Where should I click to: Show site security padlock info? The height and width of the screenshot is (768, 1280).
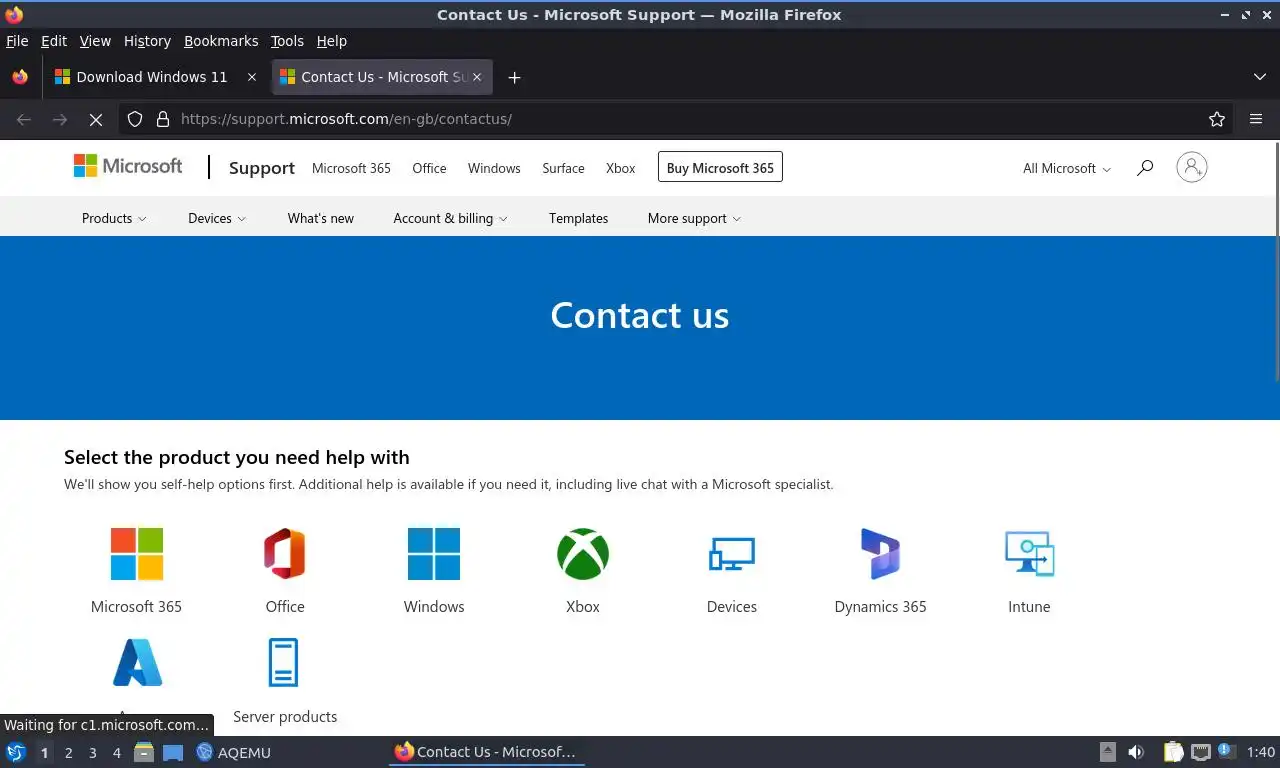pyautogui.click(x=163, y=119)
